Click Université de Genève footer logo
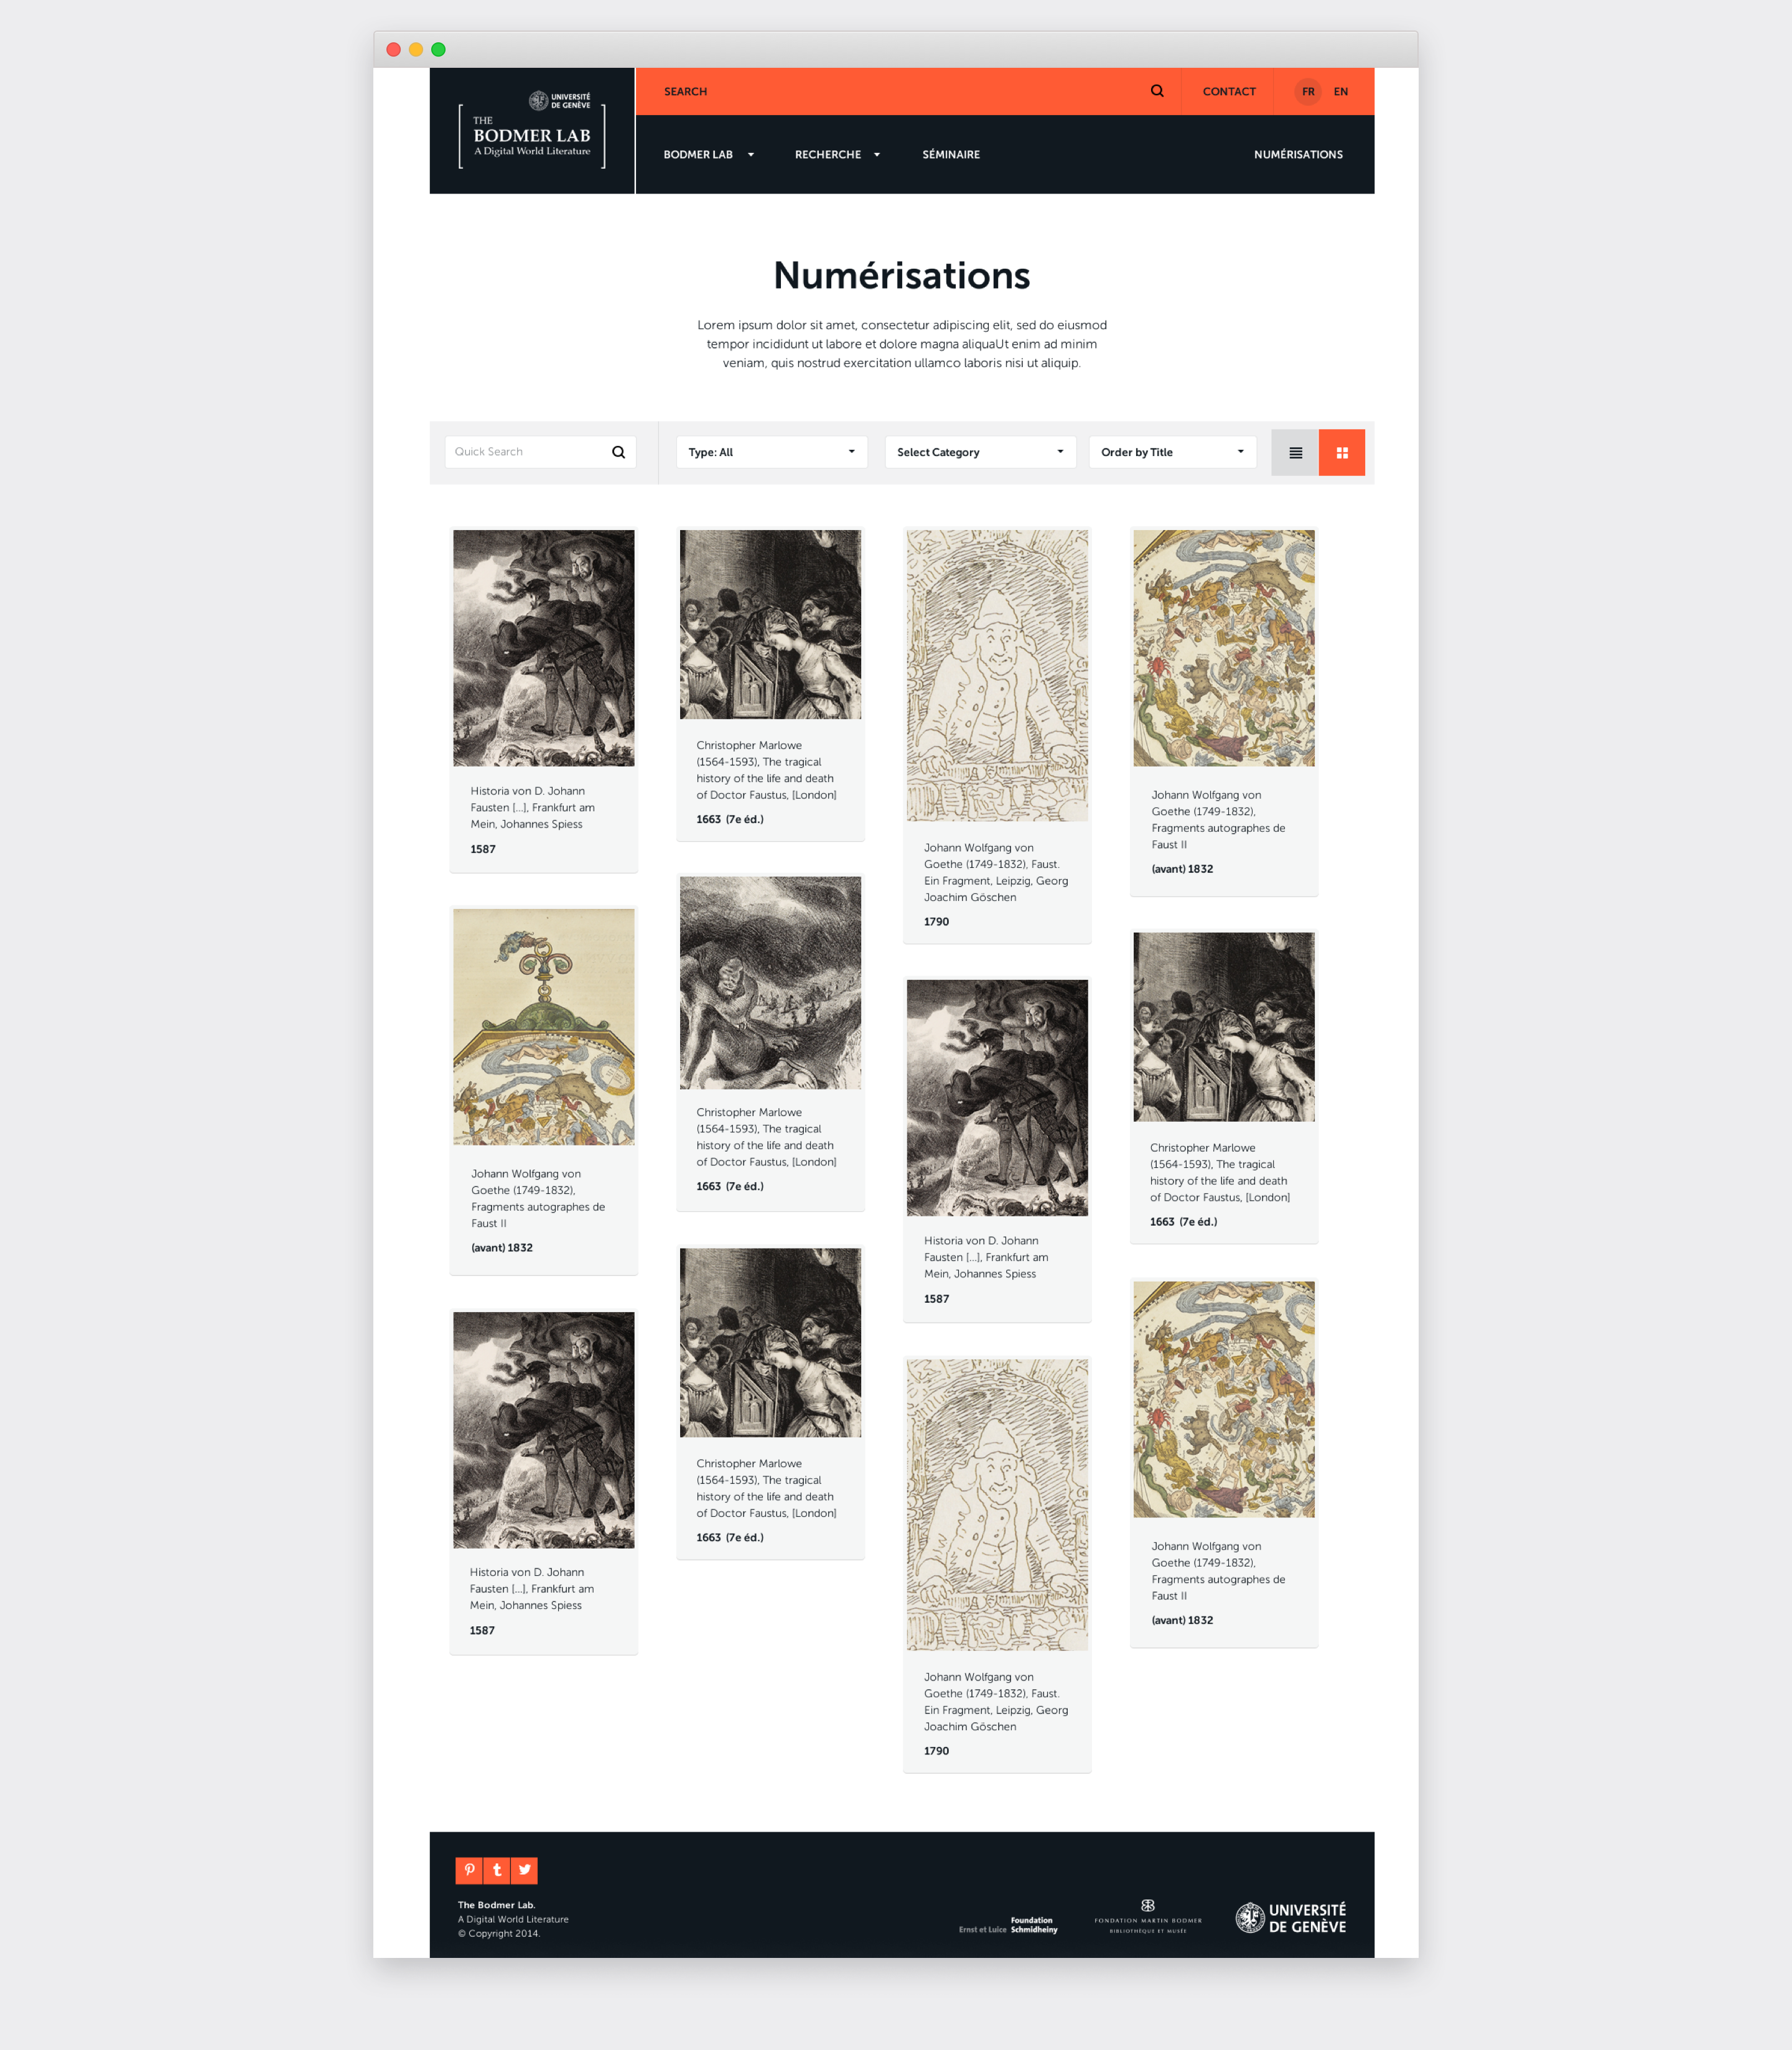Viewport: 1792px width, 2050px height. click(1290, 1918)
